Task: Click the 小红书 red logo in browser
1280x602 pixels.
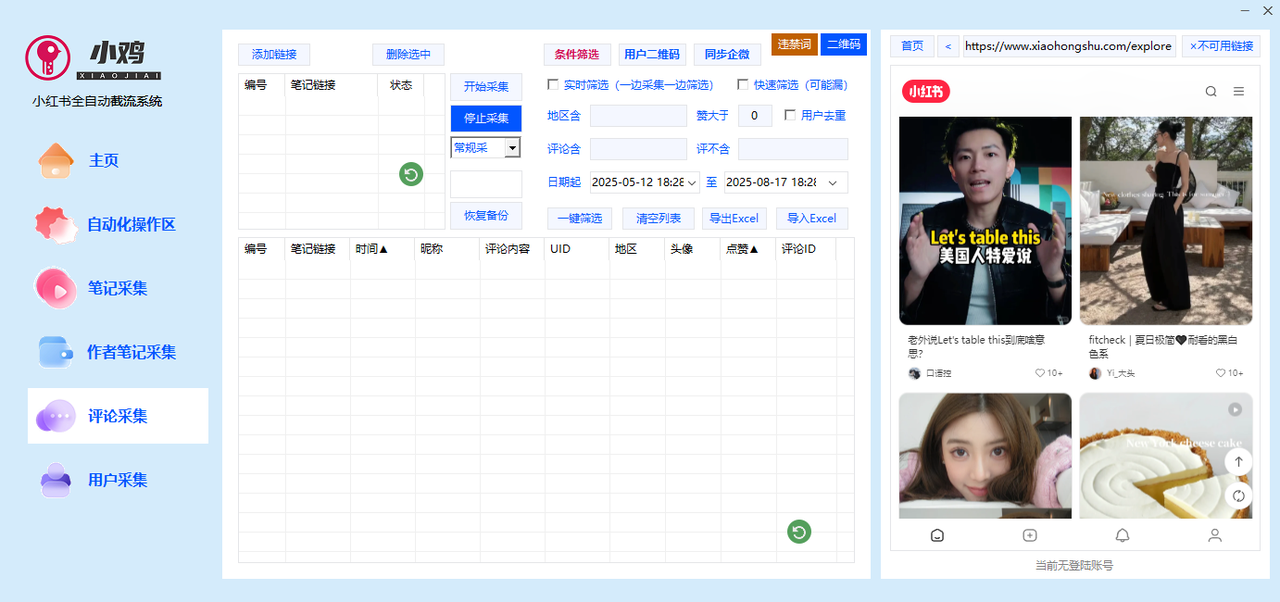Action: coord(926,91)
